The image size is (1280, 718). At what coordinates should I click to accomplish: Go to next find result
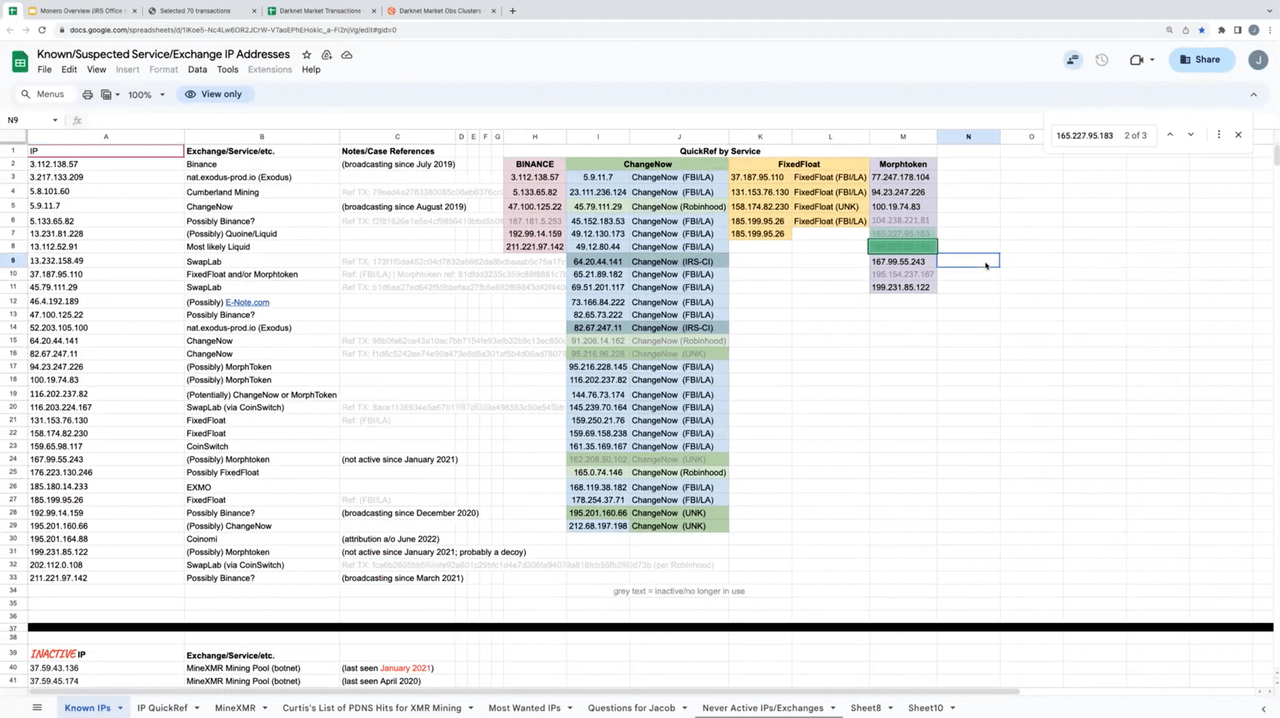coord(1191,135)
